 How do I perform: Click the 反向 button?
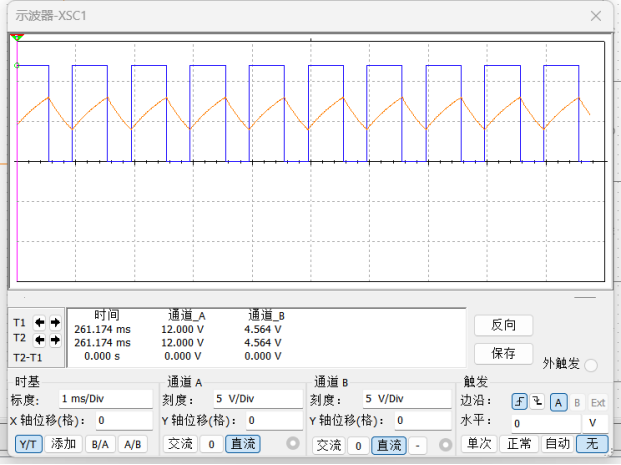click(x=503, y=325)
